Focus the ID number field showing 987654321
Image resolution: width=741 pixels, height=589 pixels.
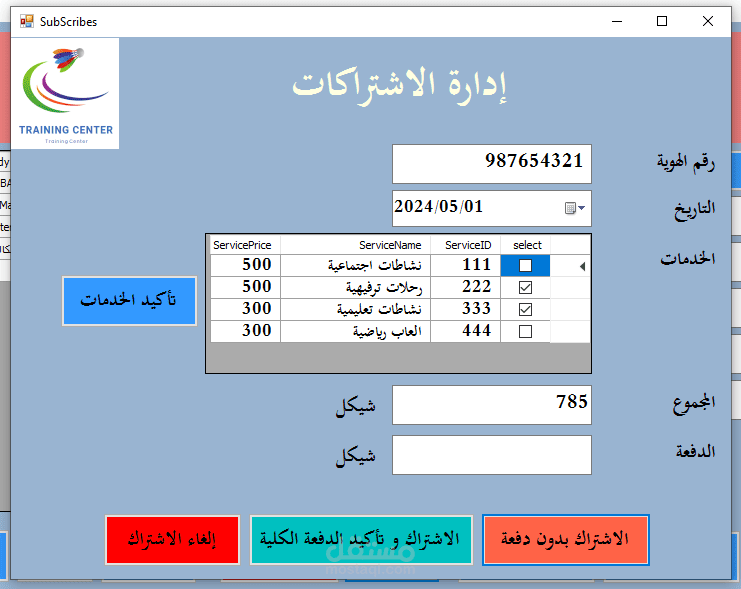coord(491,164)
